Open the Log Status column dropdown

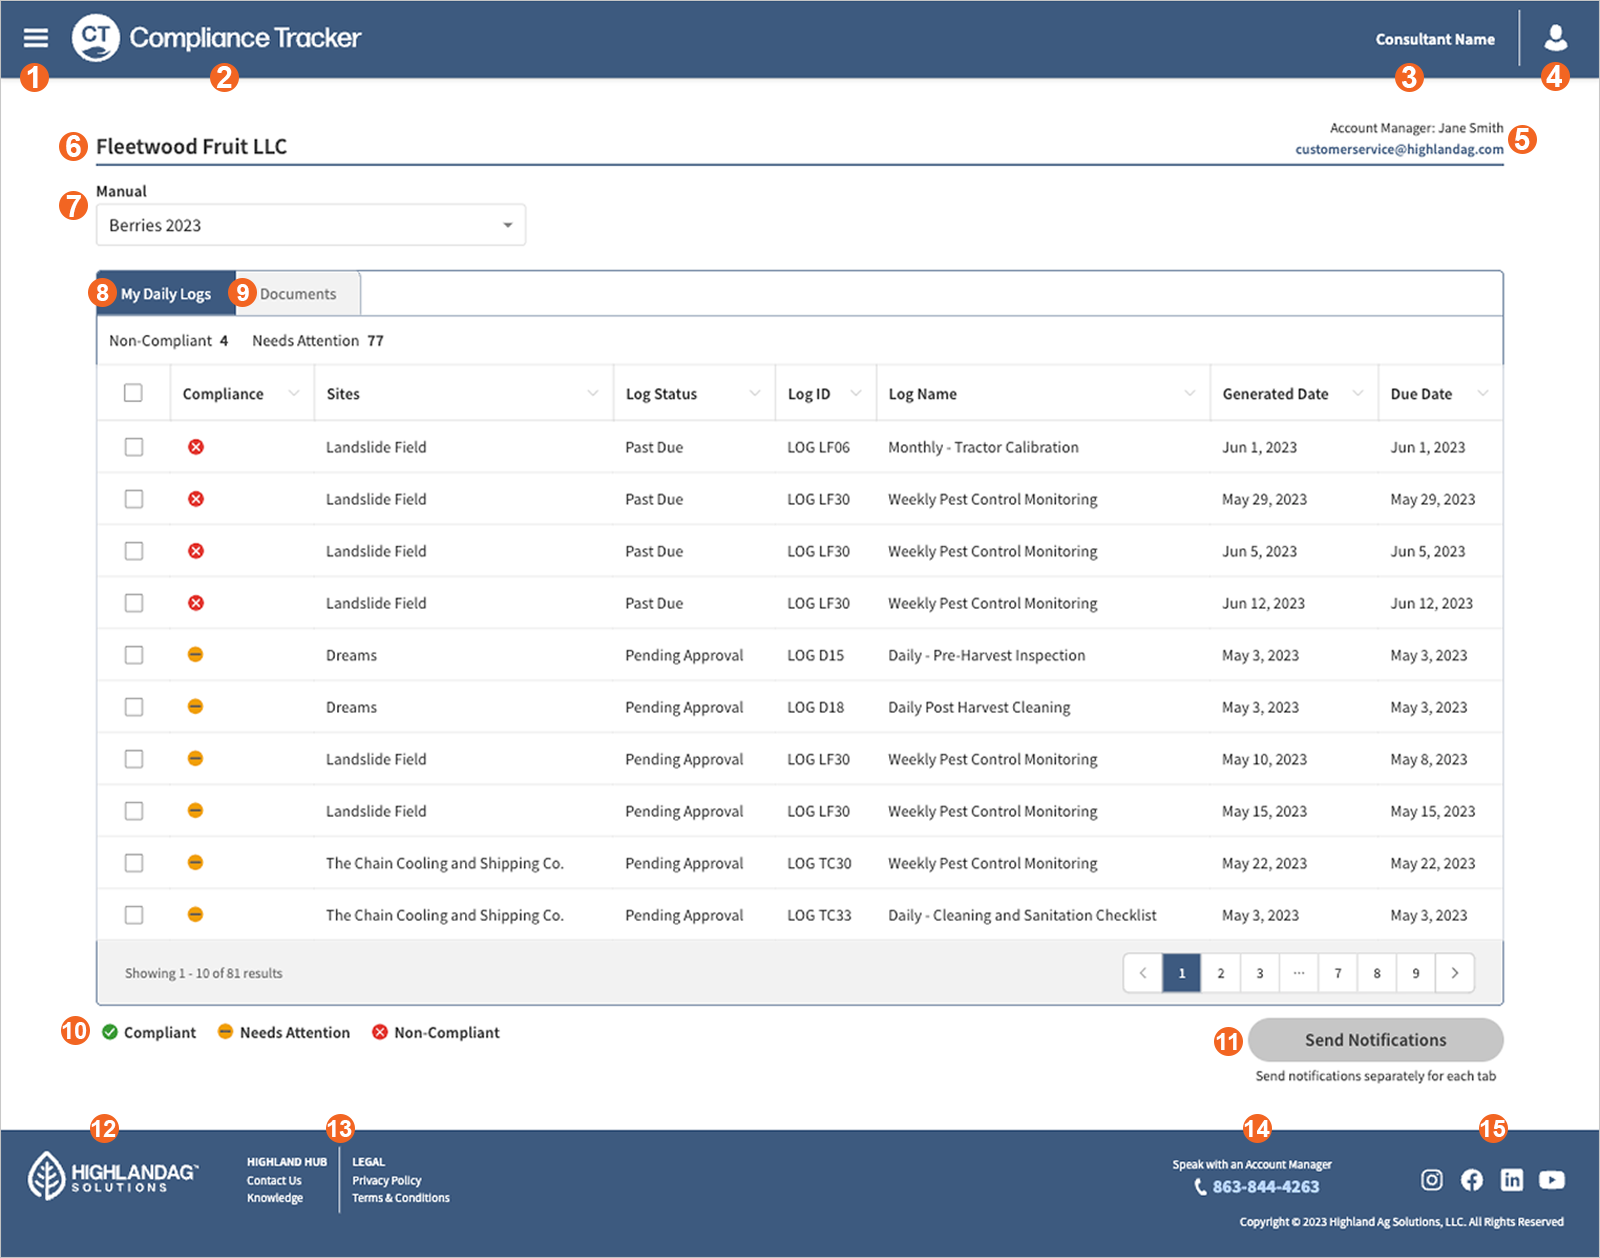(756, 393)
